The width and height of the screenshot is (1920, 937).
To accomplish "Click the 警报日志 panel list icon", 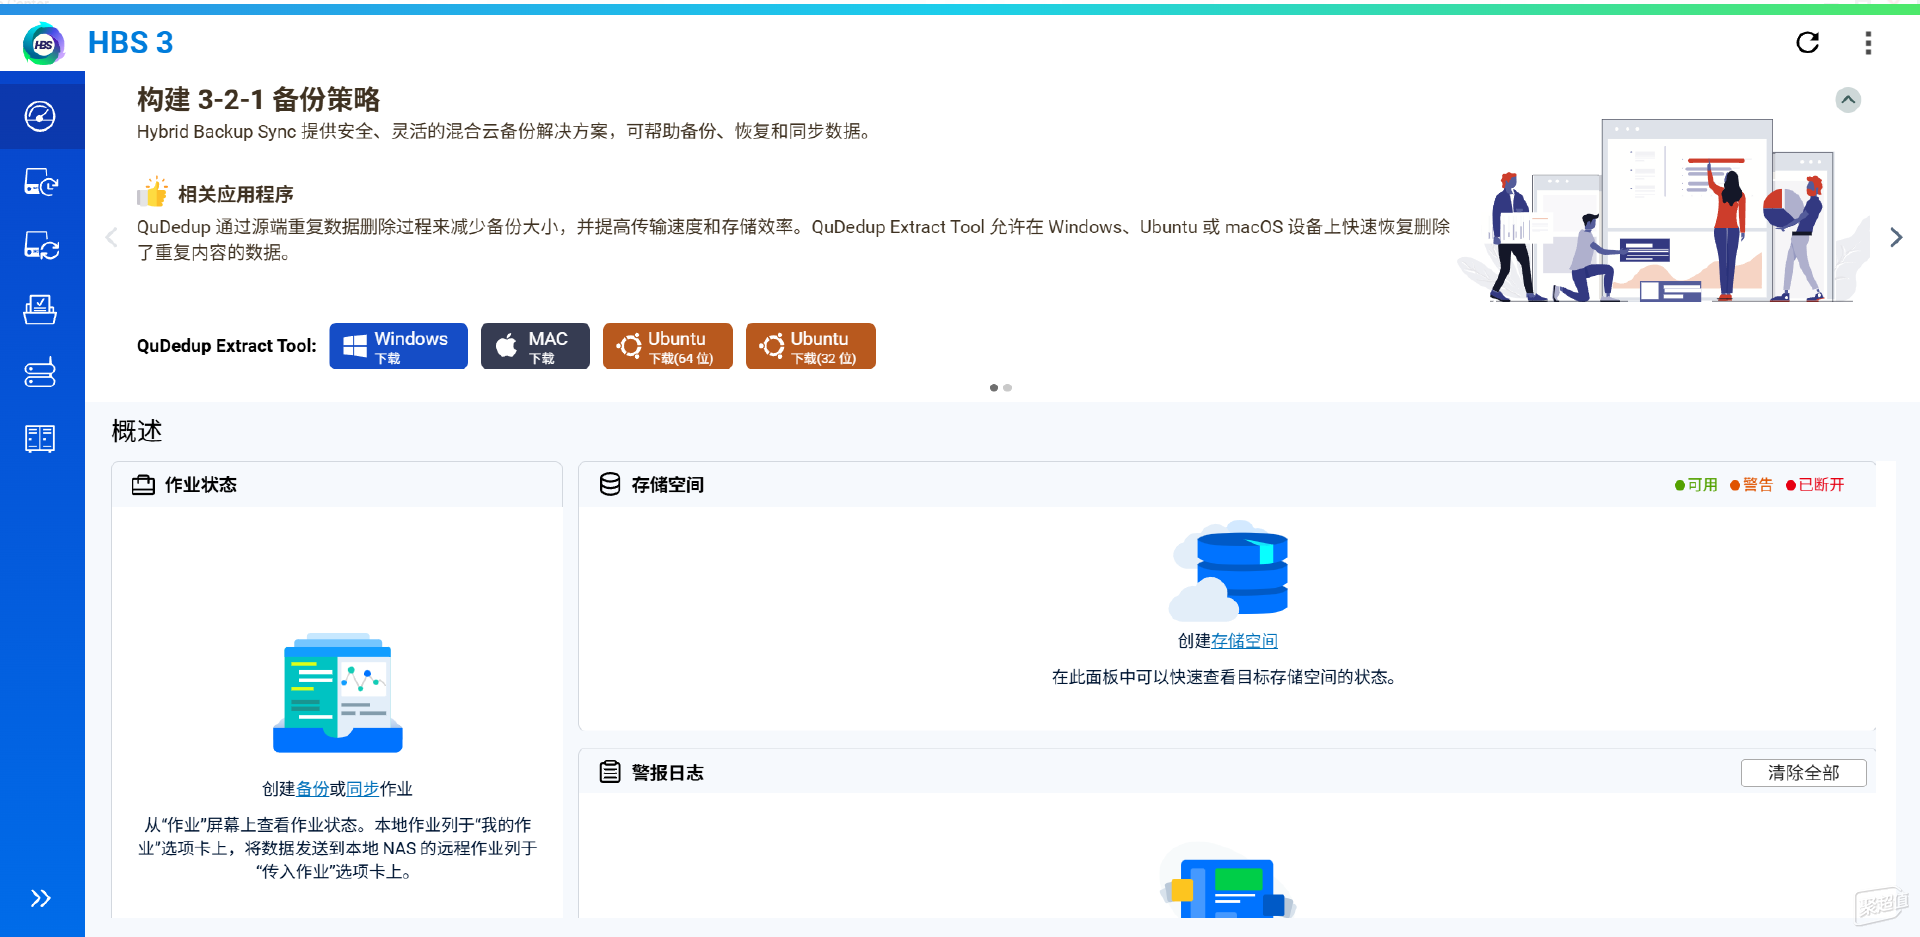I will pyautogui.click(x=610, y=772).
